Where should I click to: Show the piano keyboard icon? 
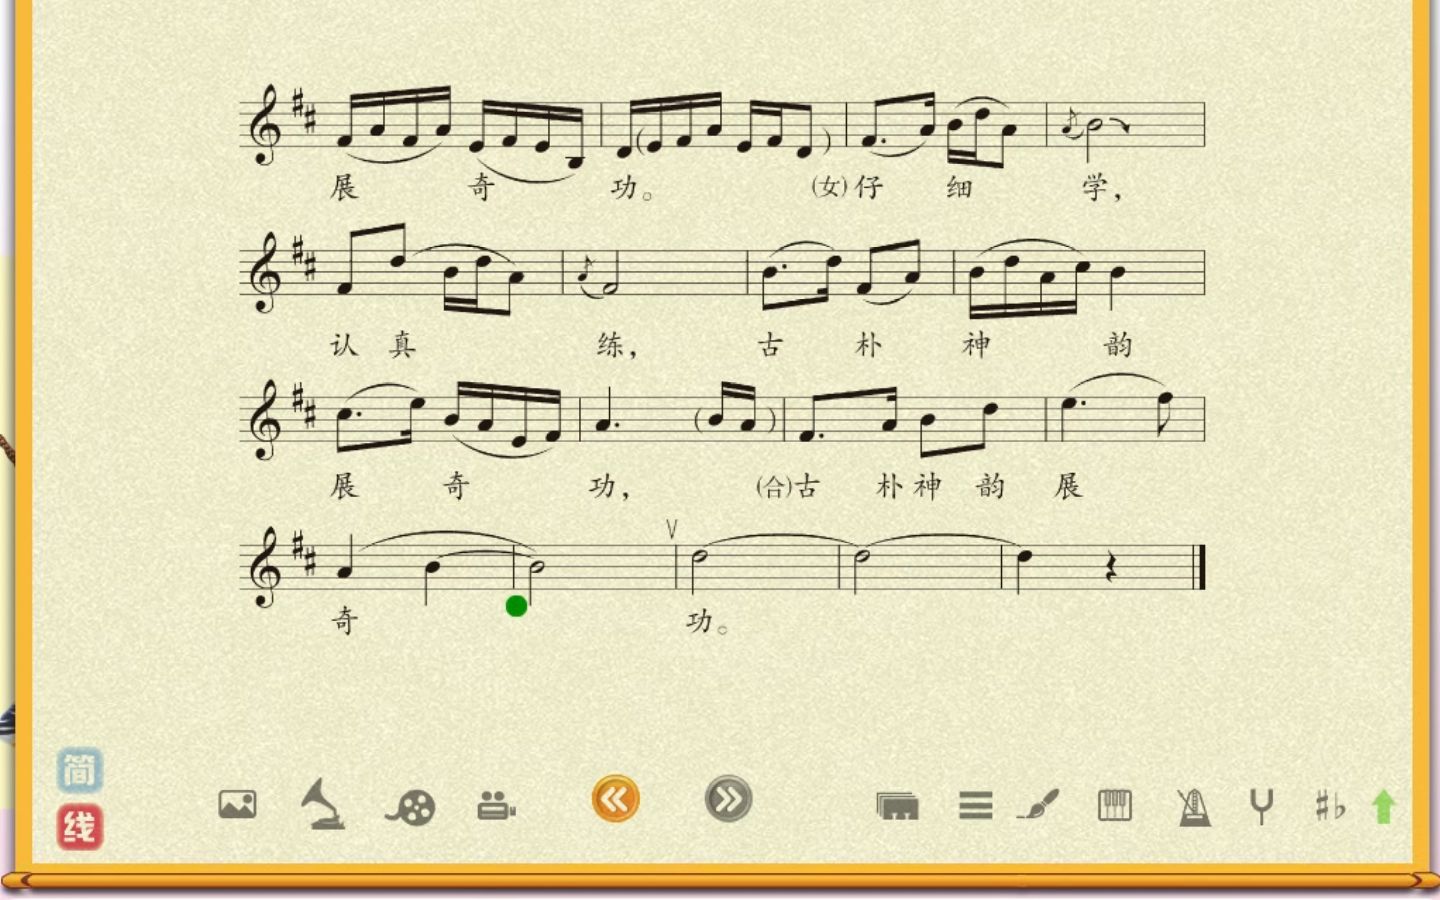[x=1115, y=805]
